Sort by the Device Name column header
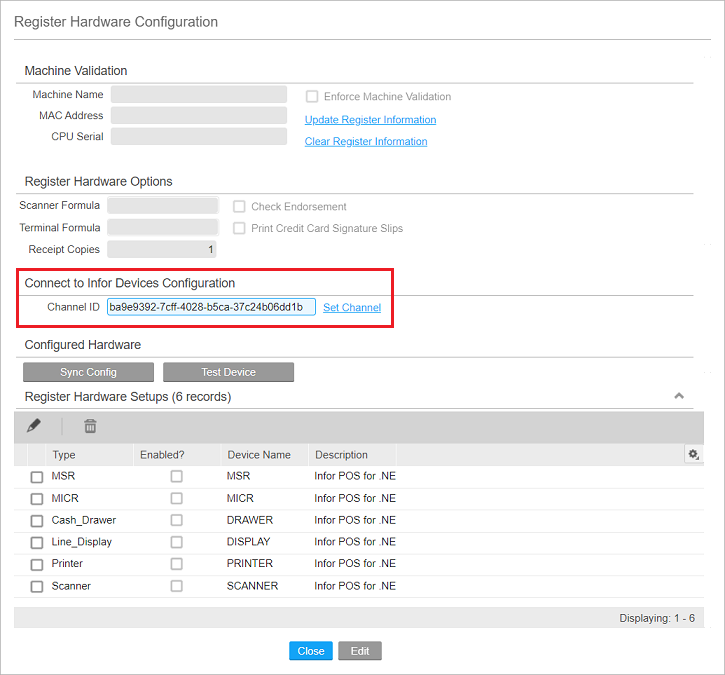 (259, 455)
